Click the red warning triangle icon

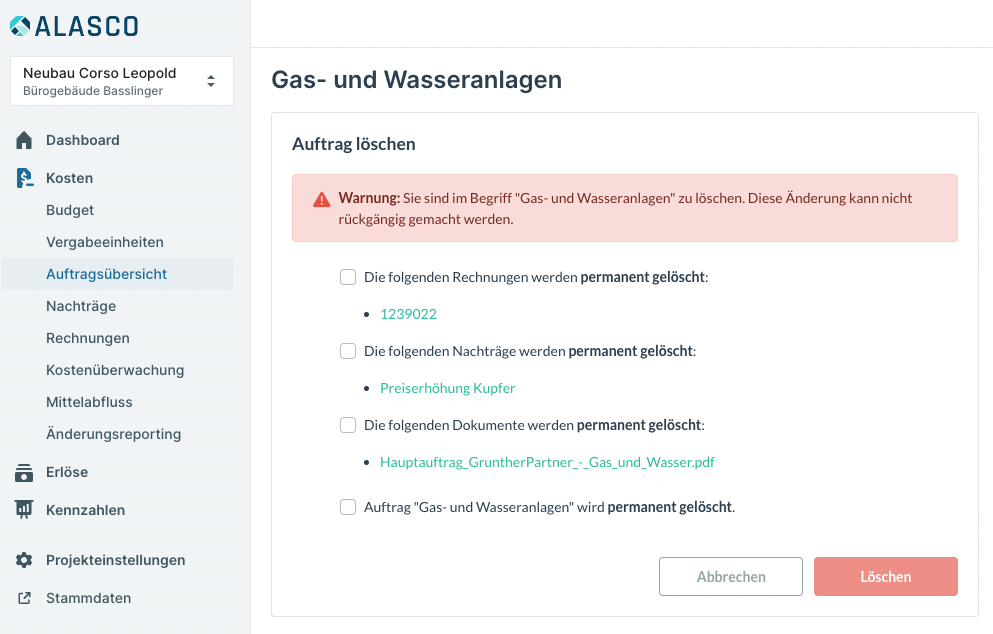point(322,200)
